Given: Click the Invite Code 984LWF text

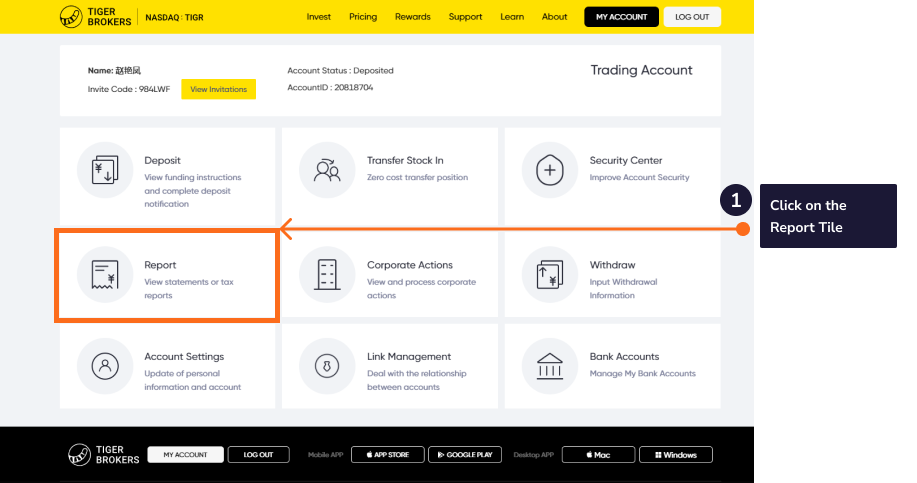Looking at the screenshot, I should (129, 89).
